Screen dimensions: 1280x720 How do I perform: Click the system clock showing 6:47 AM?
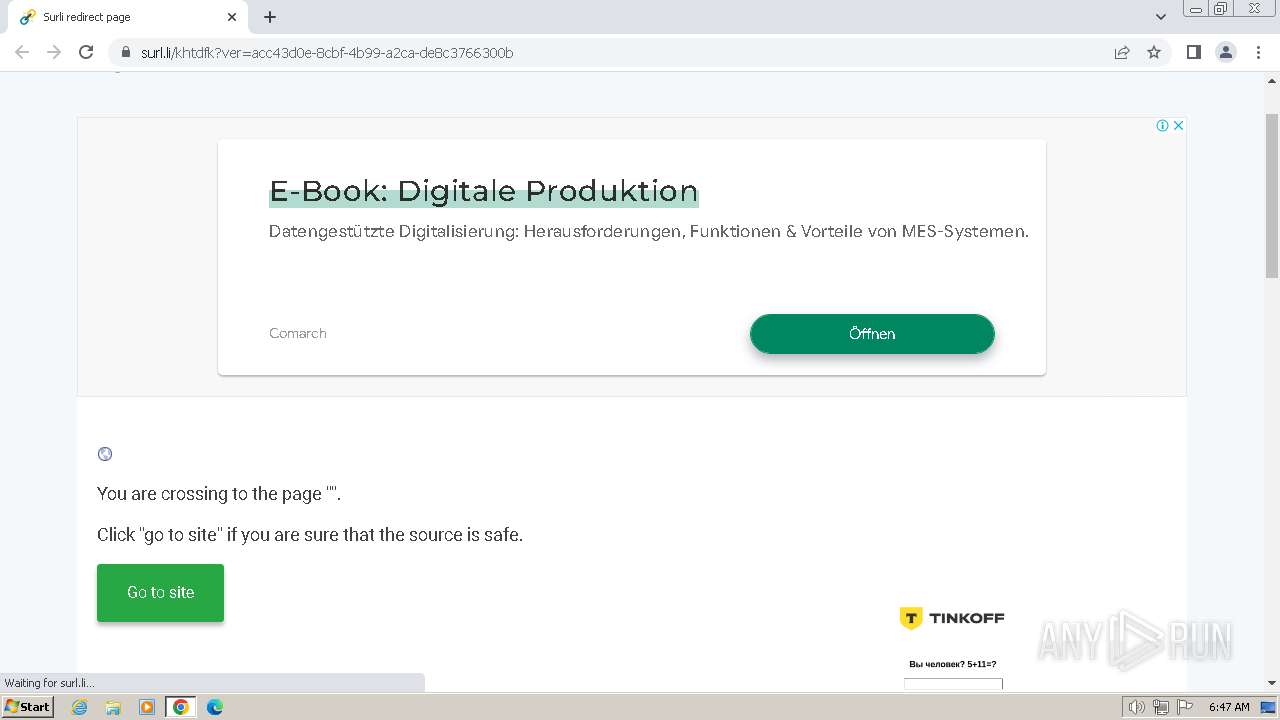tap(1229, 707)
